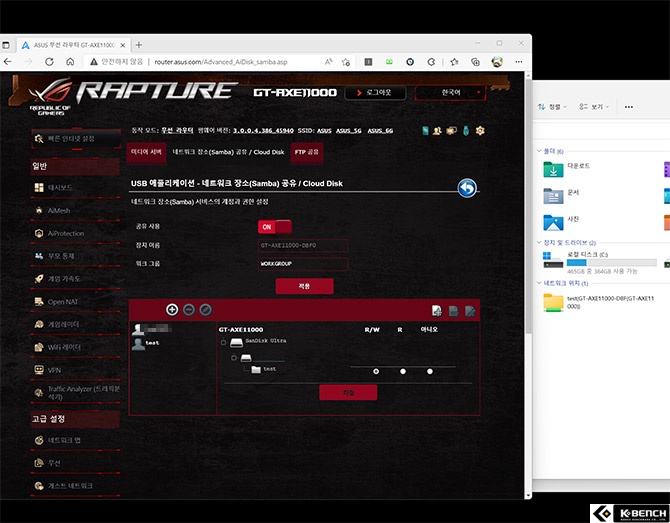Open the AiMesh sidebar menu item
The width and height of the screenshot is (670, 523).
pyautogui.click(x=75, y=211)
